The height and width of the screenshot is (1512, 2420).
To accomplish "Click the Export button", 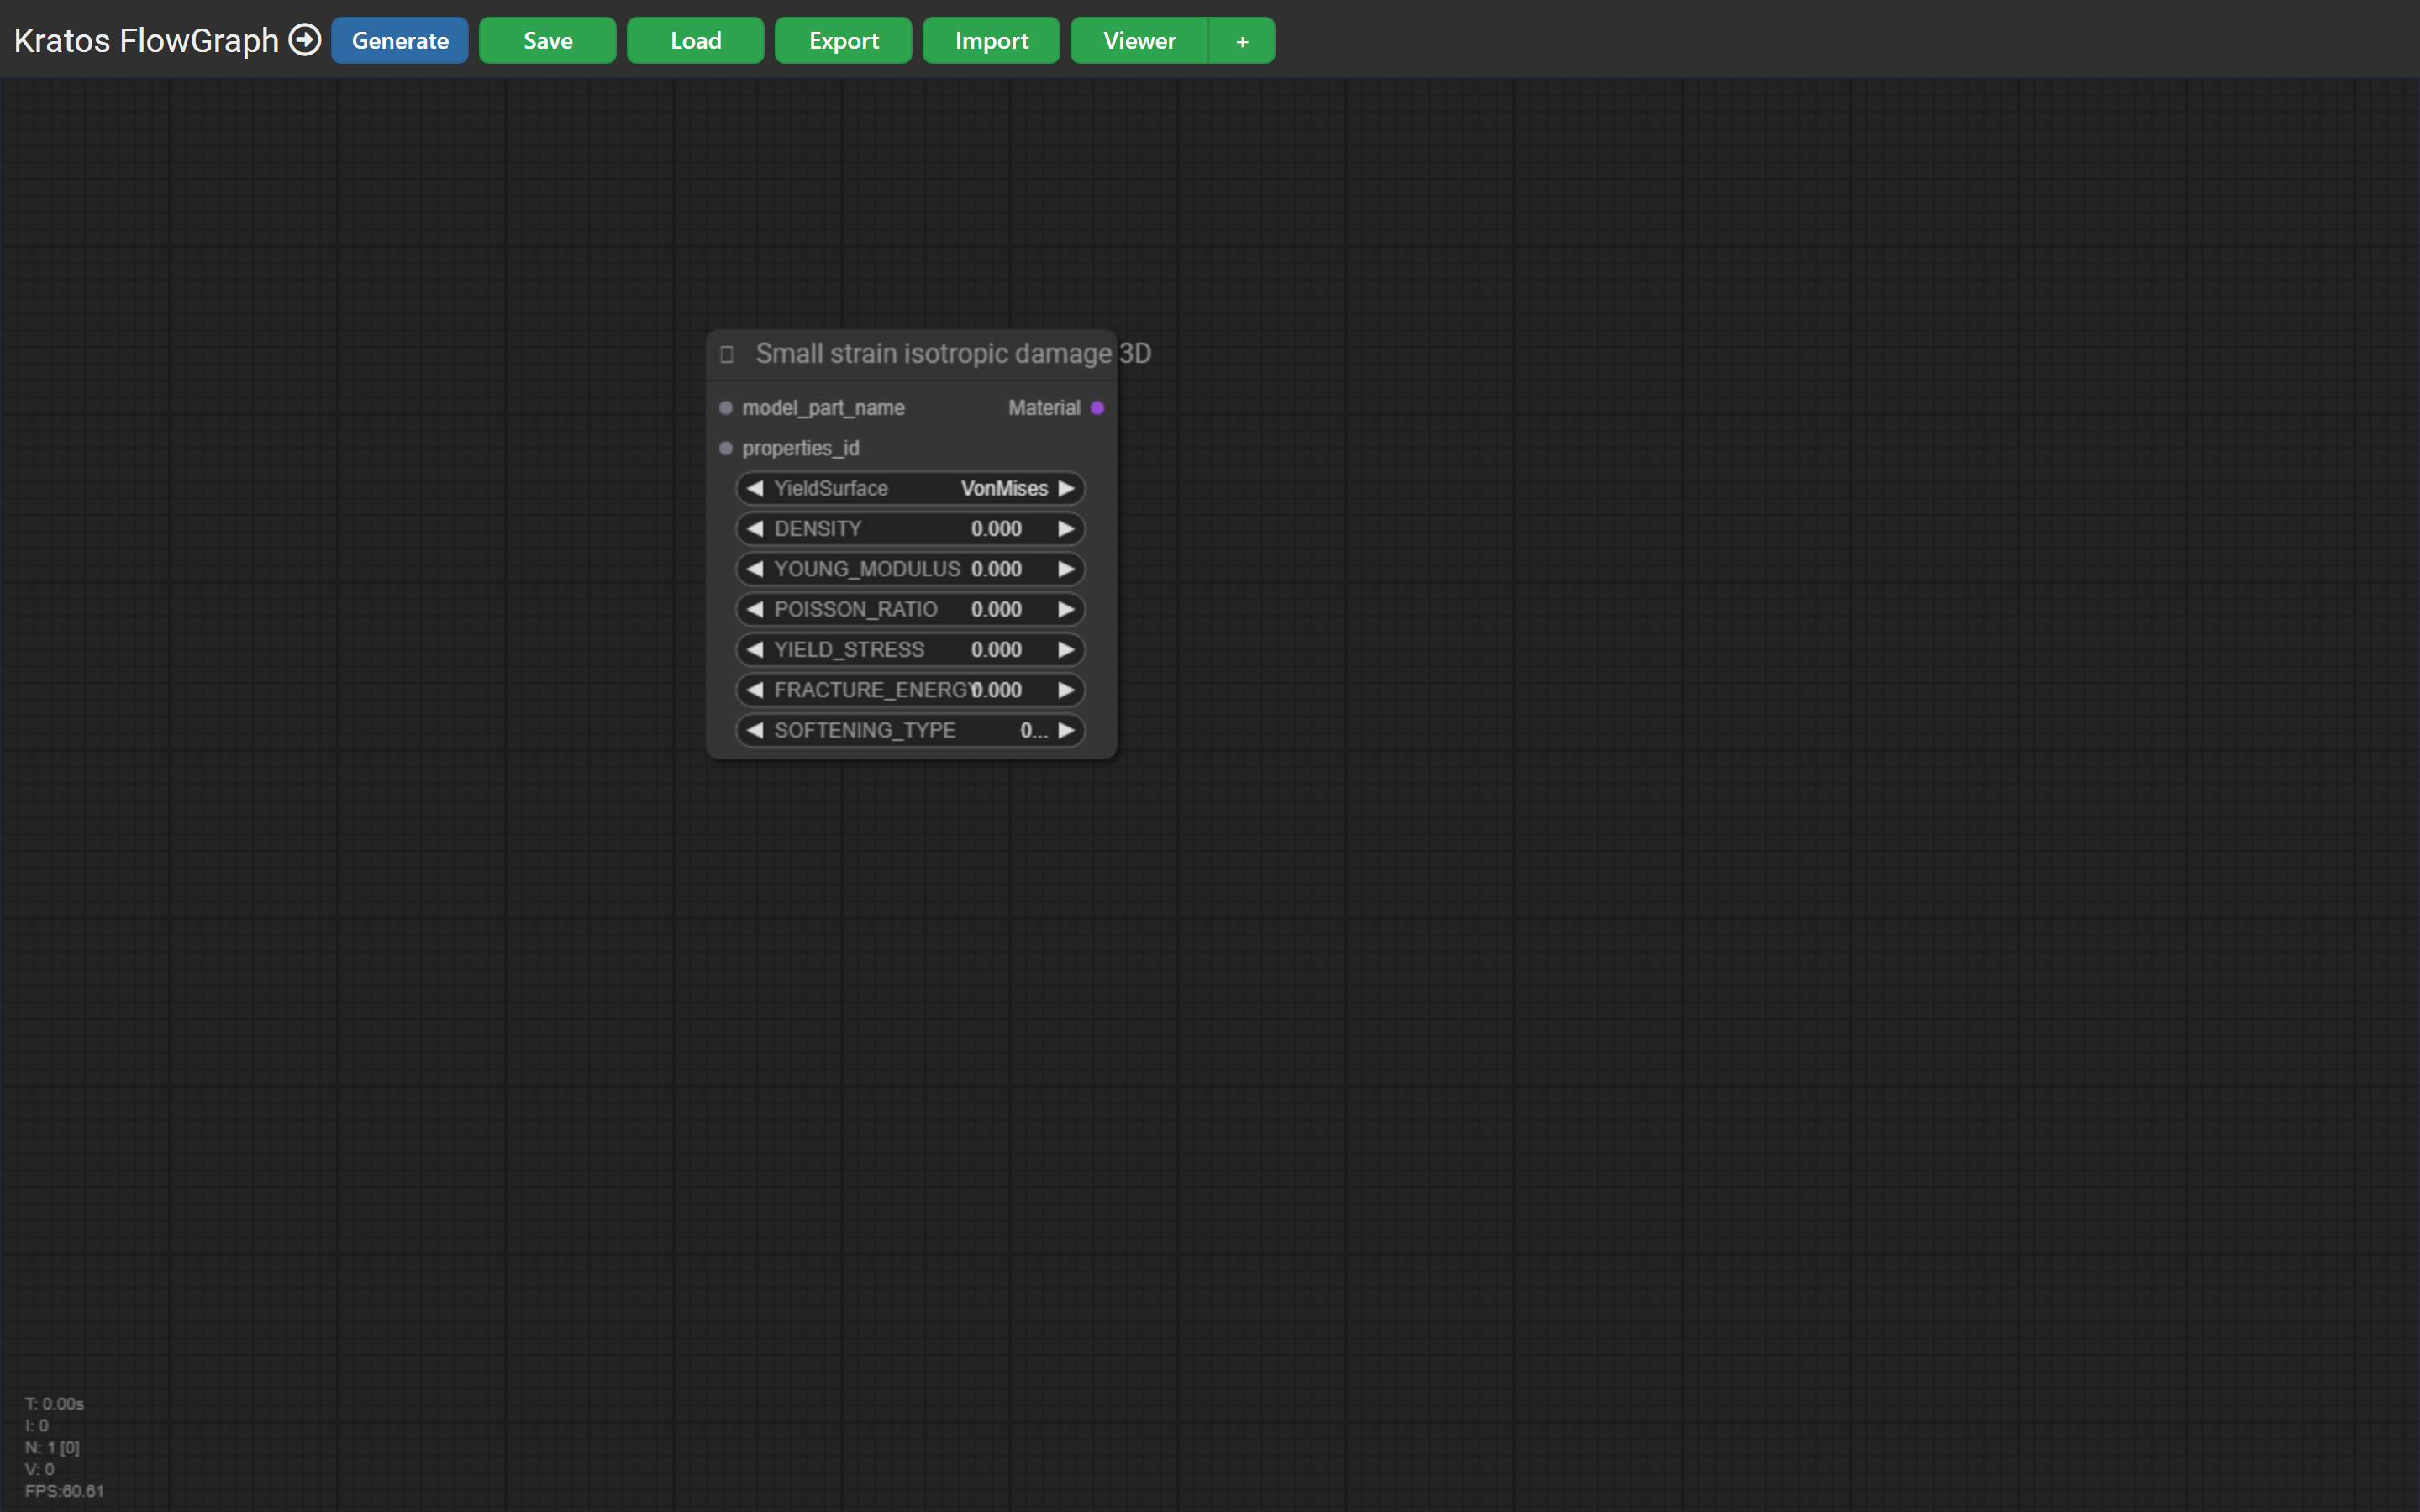I will 844,40.
